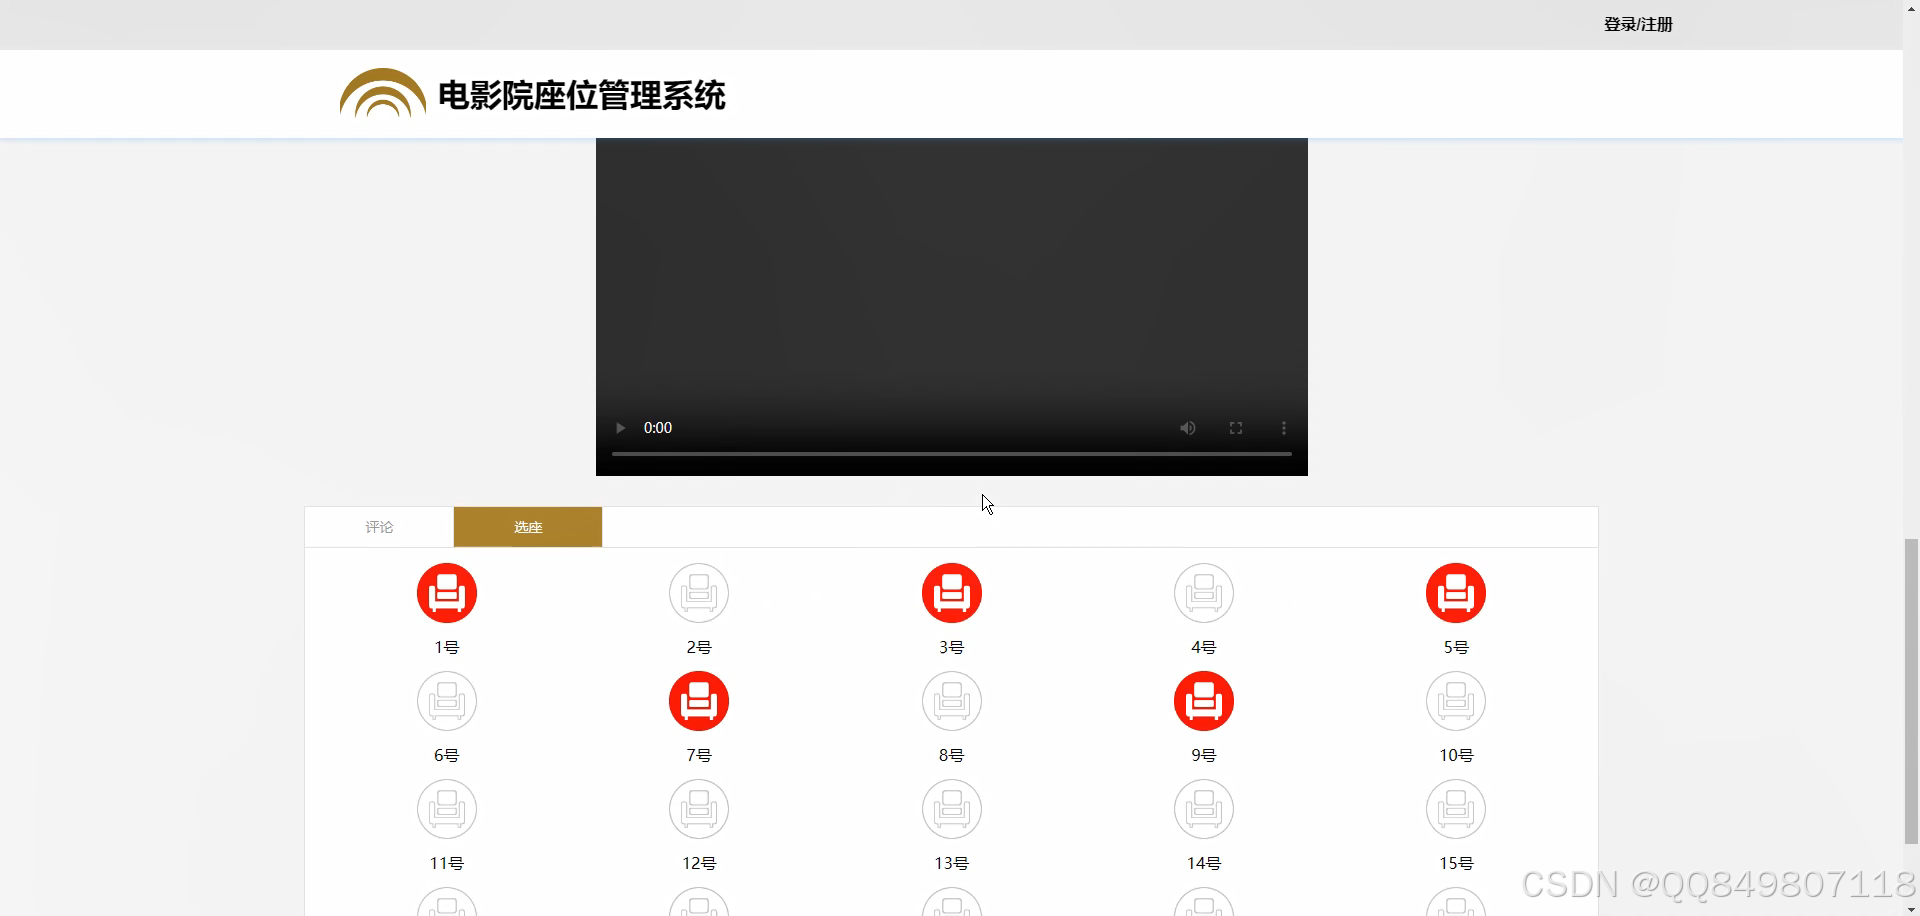Deselect the red seat 7号

[x=699, y=701]
